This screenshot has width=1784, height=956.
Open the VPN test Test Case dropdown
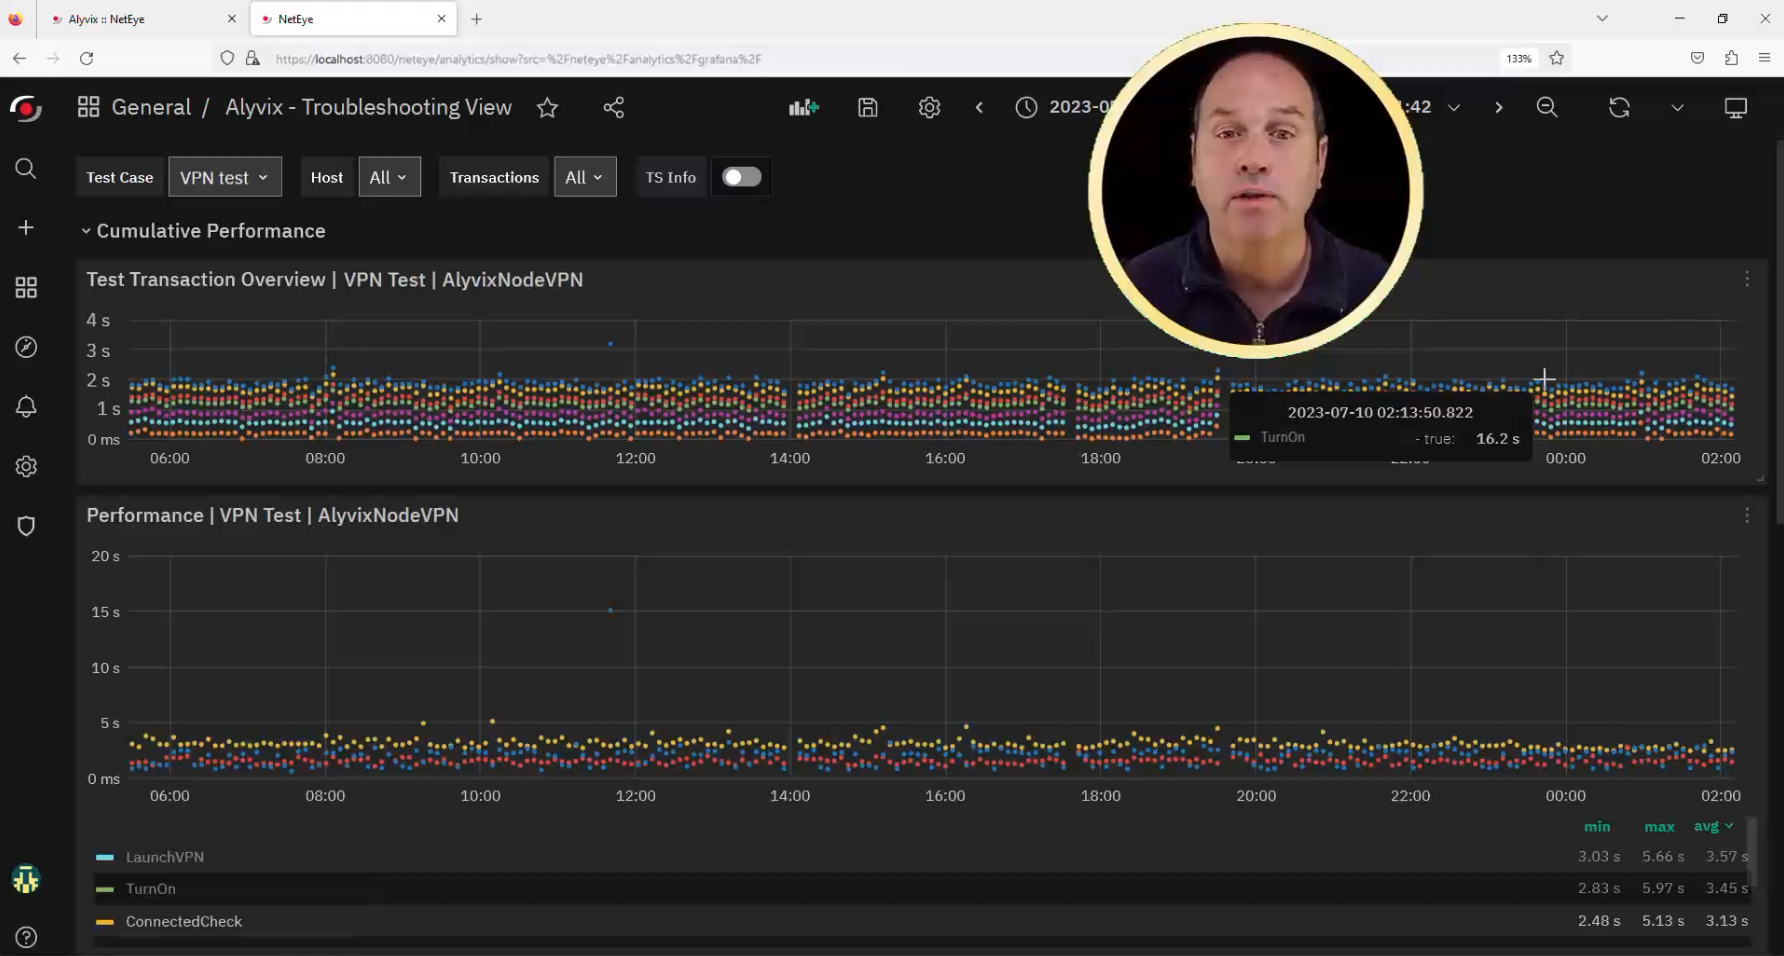225,177
